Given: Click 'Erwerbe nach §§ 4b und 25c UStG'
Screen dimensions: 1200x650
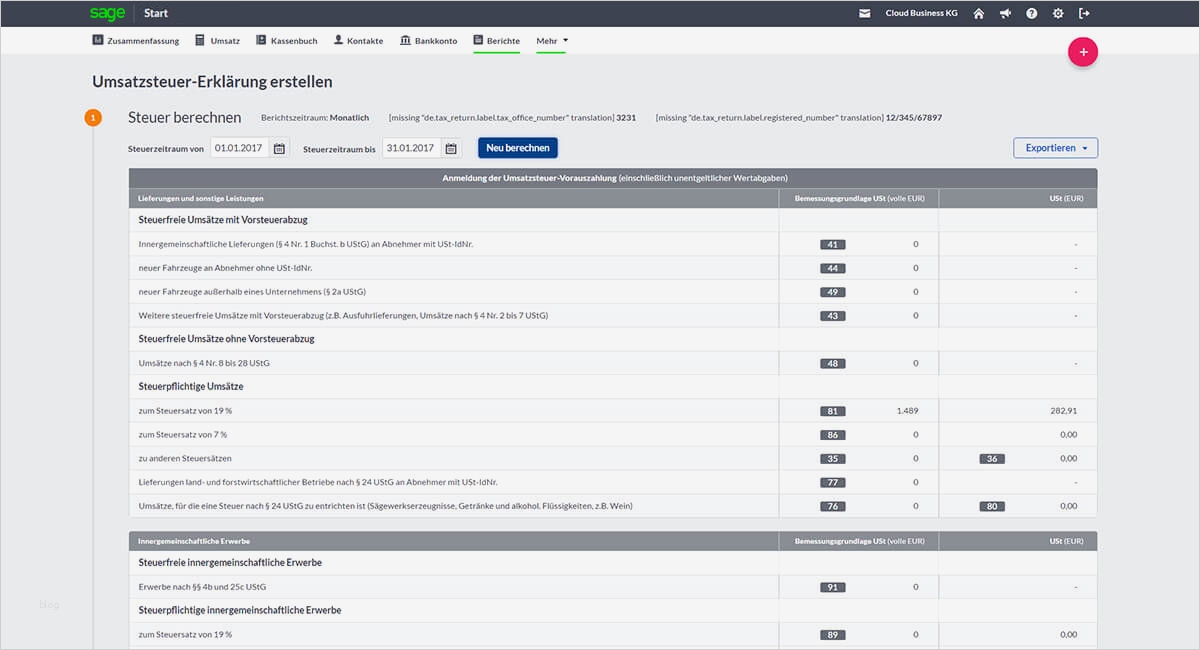Looking at the screenshot, I should click(x=202, y=587).
